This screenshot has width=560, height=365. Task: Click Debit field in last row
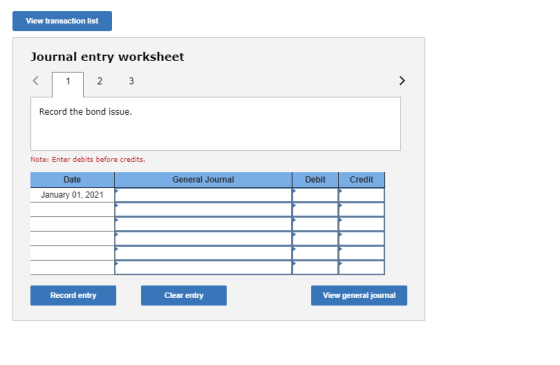click(x=315, y=268)
